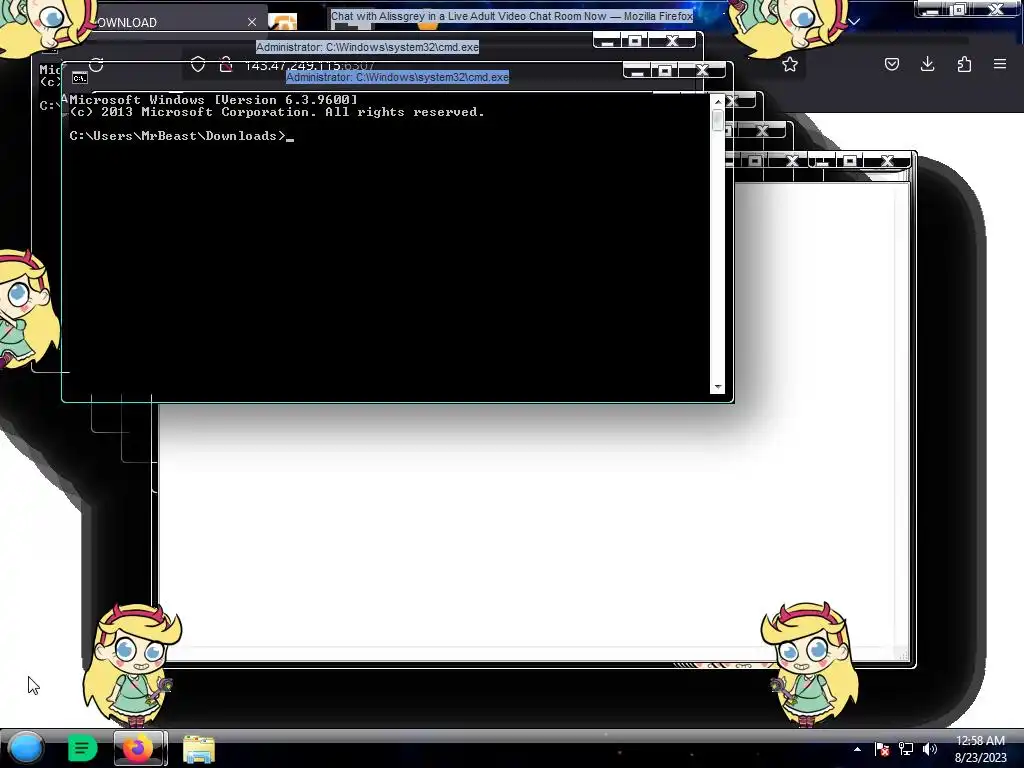This screenshot has height=768, width=1024.
Task: Reload the page in Firefox
Action: click(x=97, y=65)
